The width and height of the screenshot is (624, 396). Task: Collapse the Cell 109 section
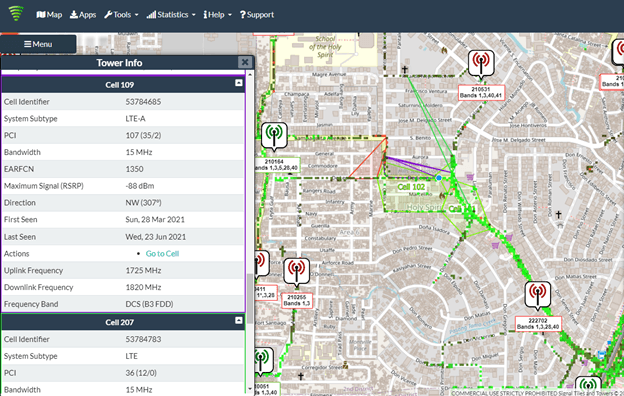point(238,83)
